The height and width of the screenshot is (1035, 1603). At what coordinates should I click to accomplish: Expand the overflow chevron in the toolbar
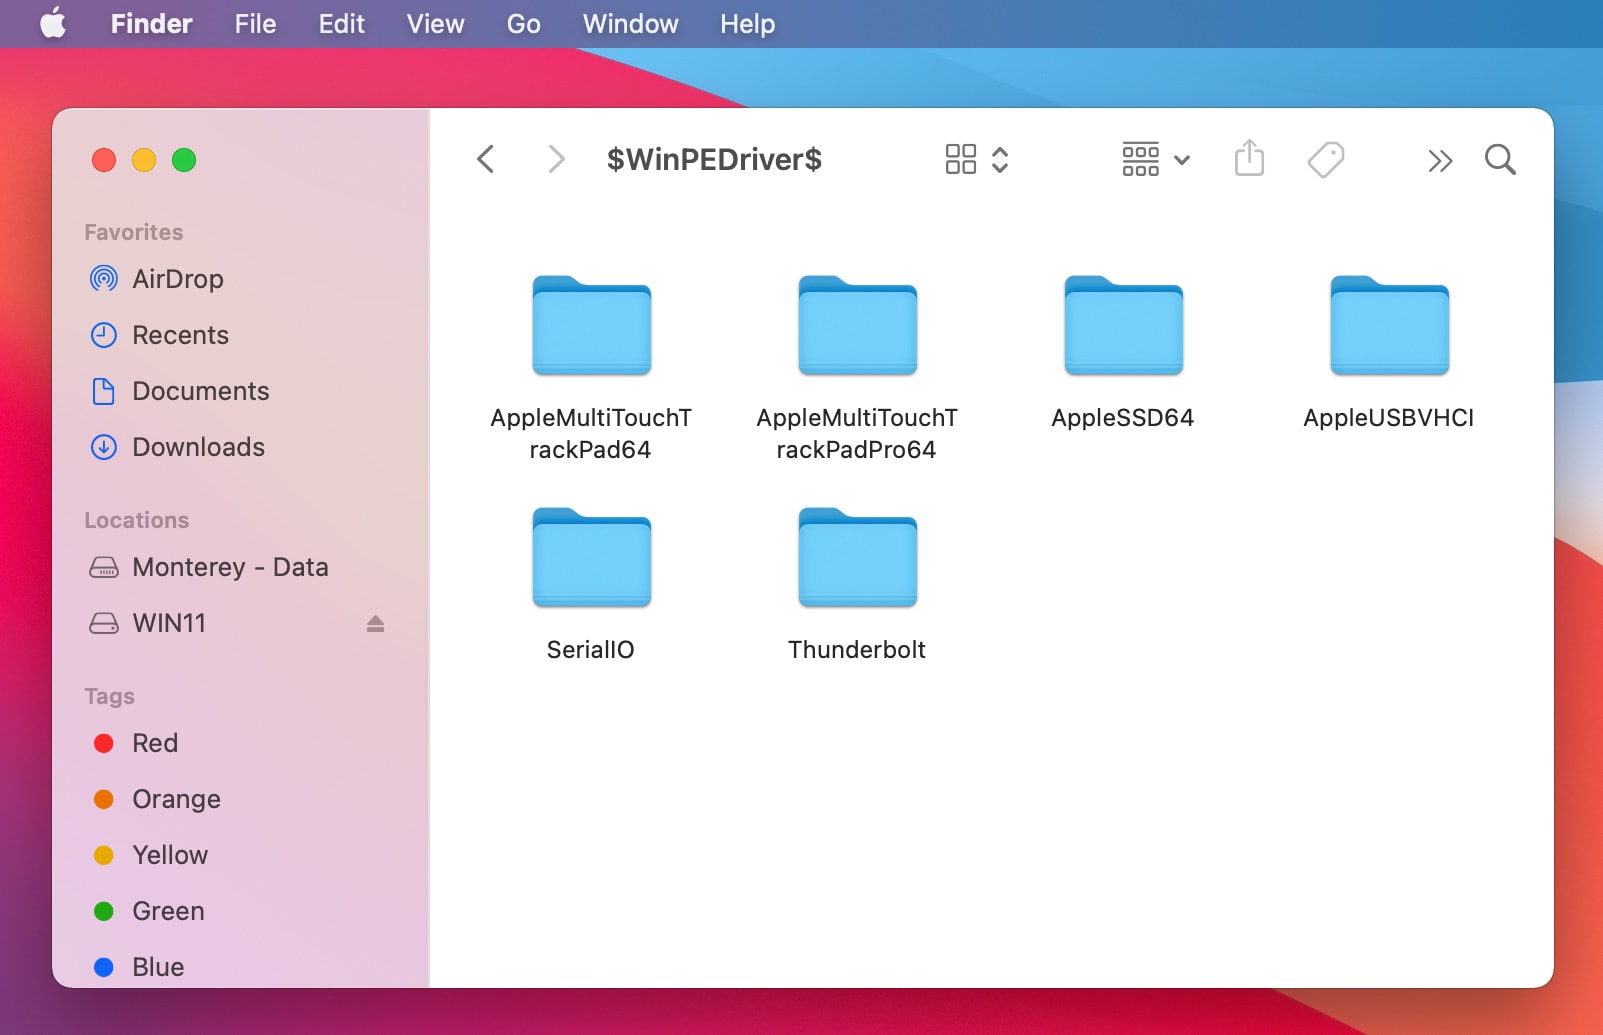pos(1441,159)
